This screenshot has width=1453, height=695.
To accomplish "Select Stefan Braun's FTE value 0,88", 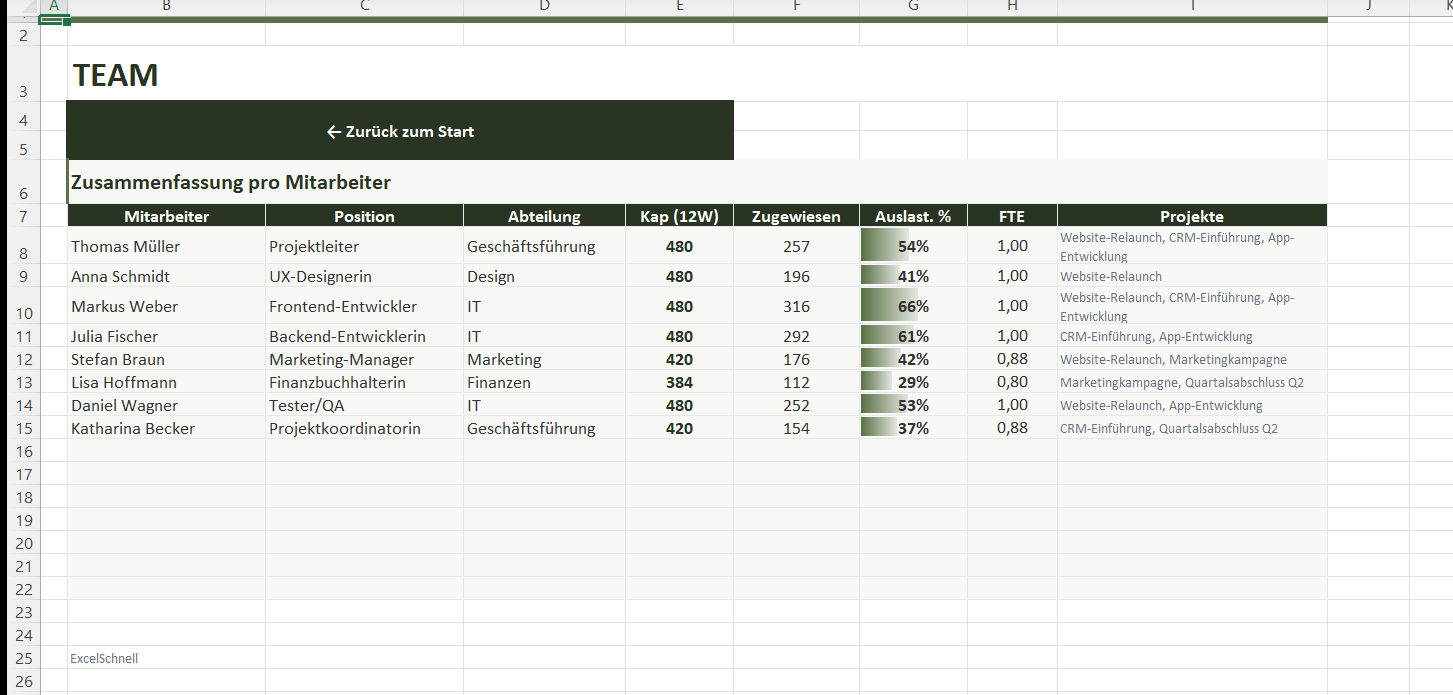I will [x=1012, y=359].
